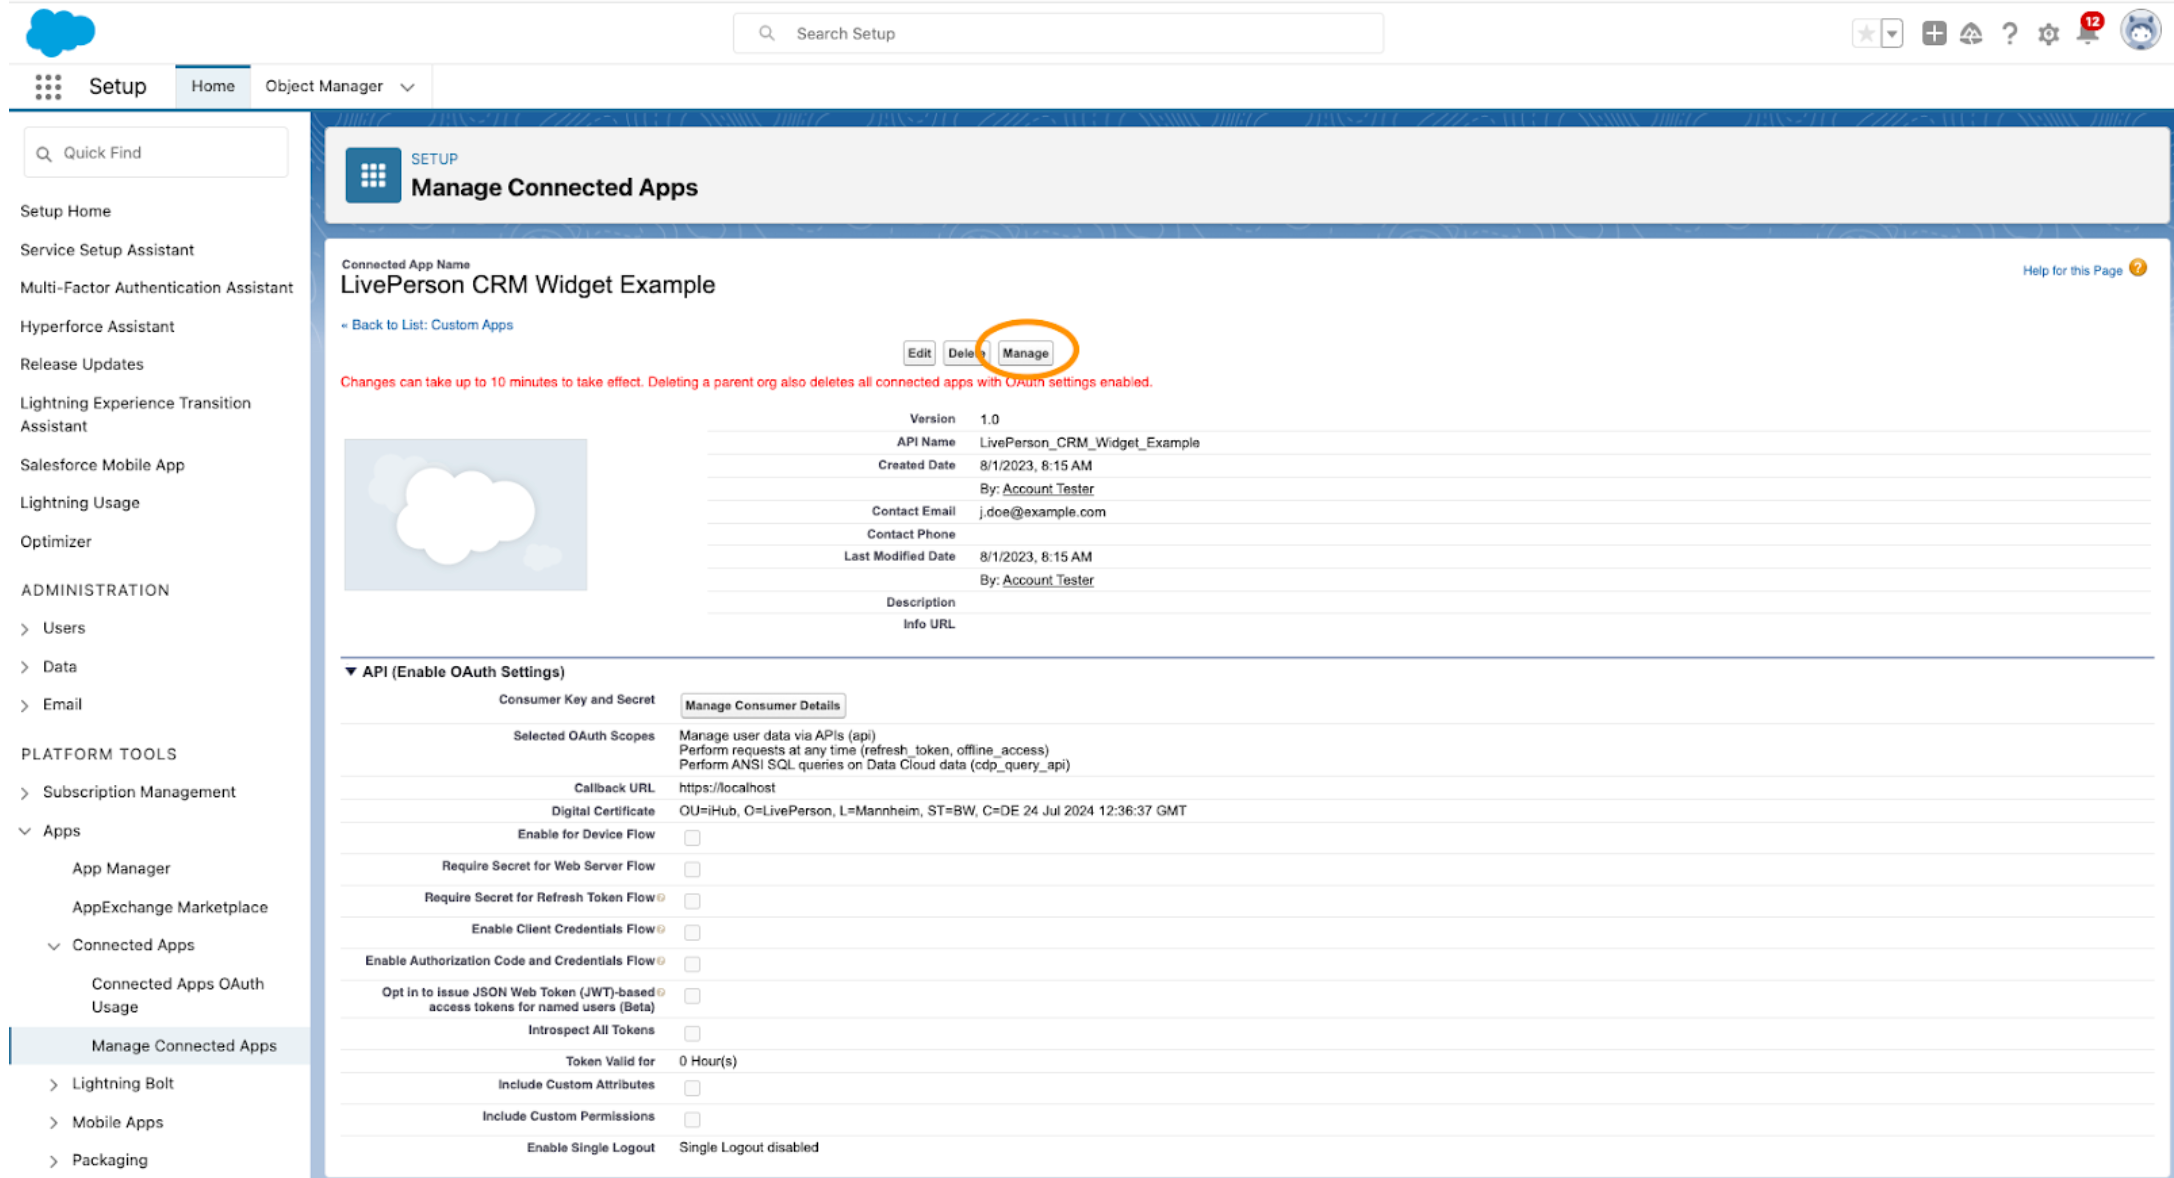Click the connected app cloud logo image
This screenshot has height=1178, width=2174.
point(466,514)
